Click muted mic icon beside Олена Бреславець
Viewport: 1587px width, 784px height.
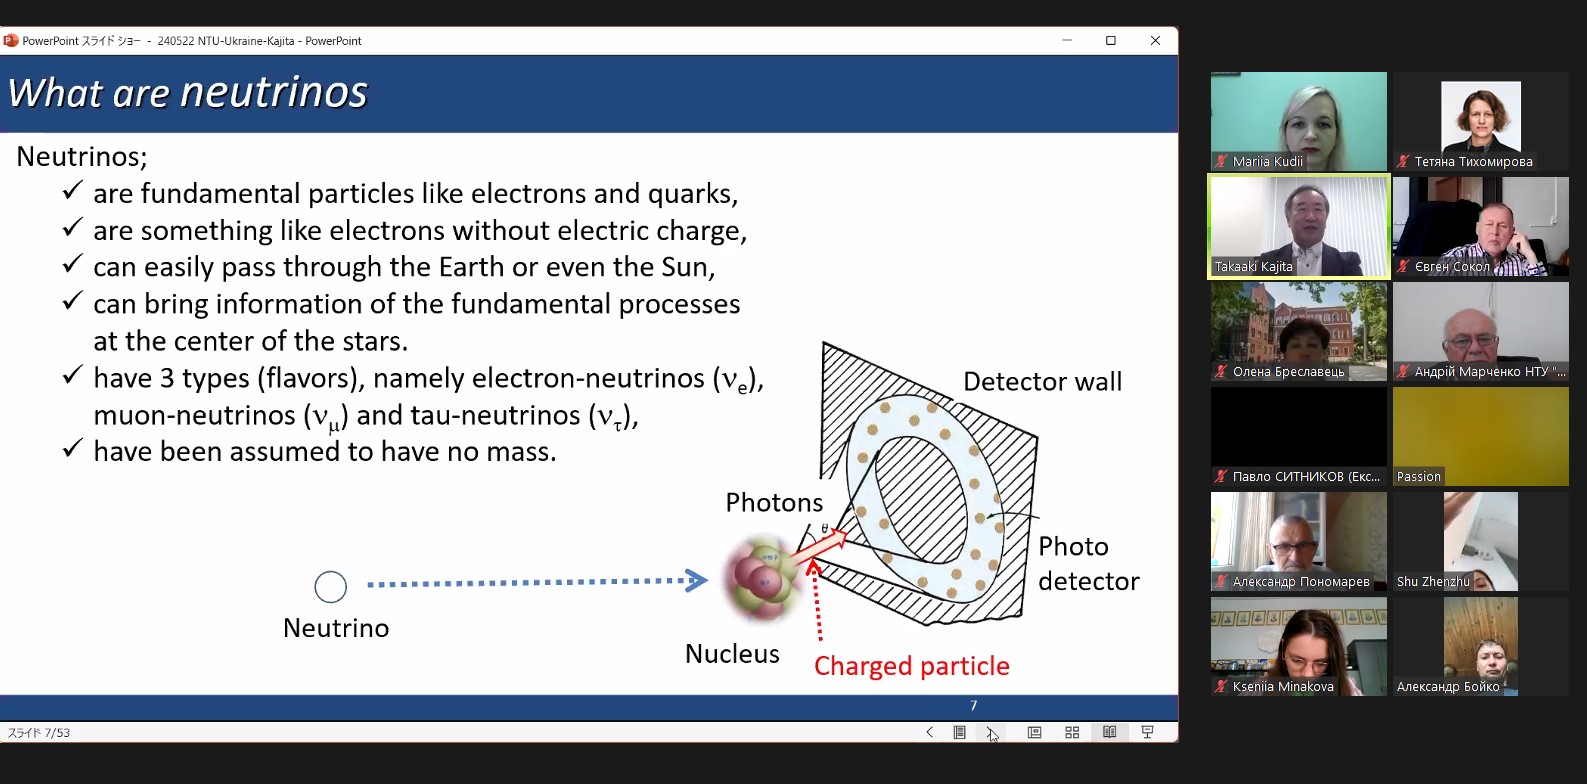1221,371
